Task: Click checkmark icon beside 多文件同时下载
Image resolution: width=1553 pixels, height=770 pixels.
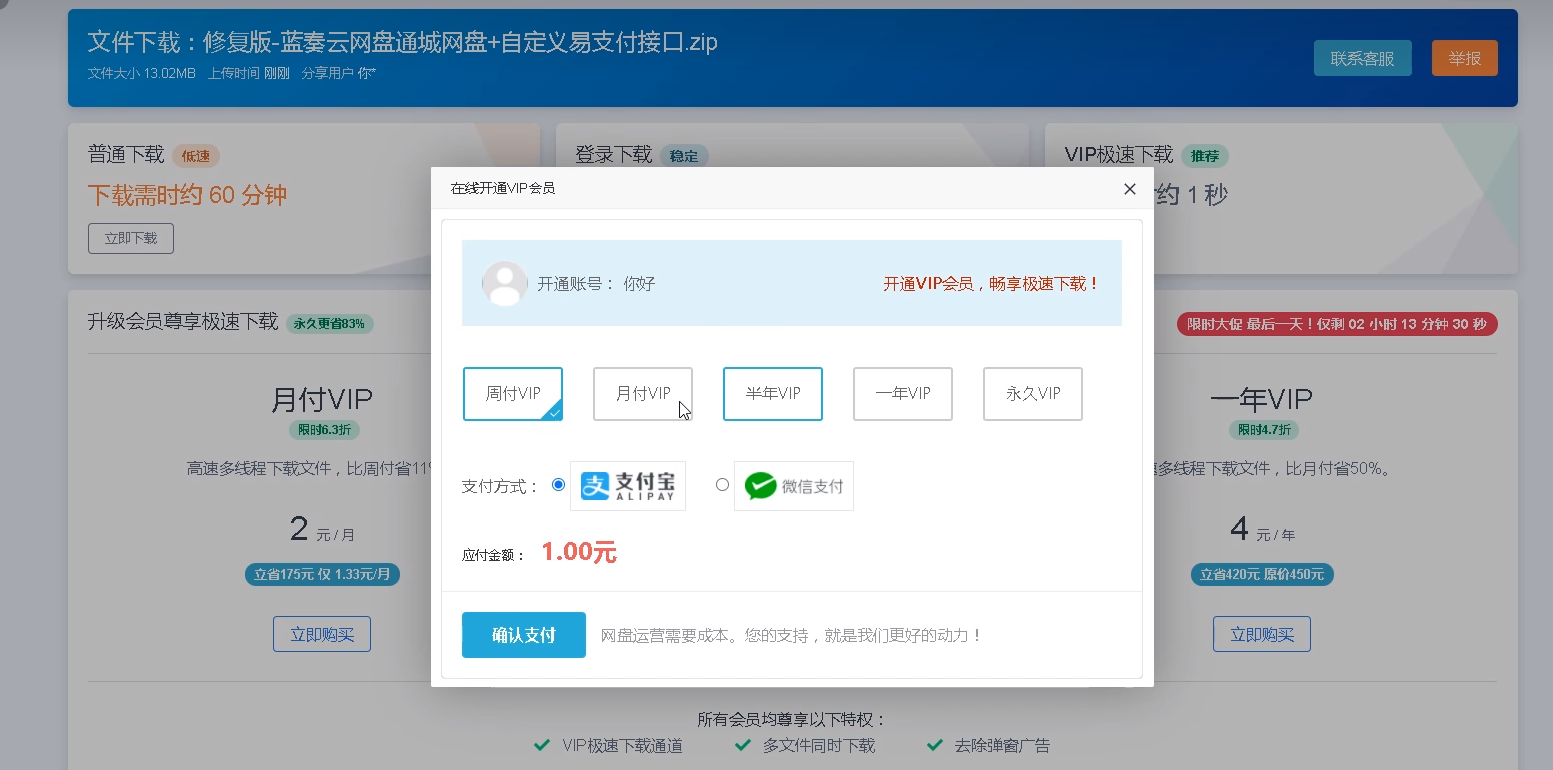Action: (x=743, y=745)
